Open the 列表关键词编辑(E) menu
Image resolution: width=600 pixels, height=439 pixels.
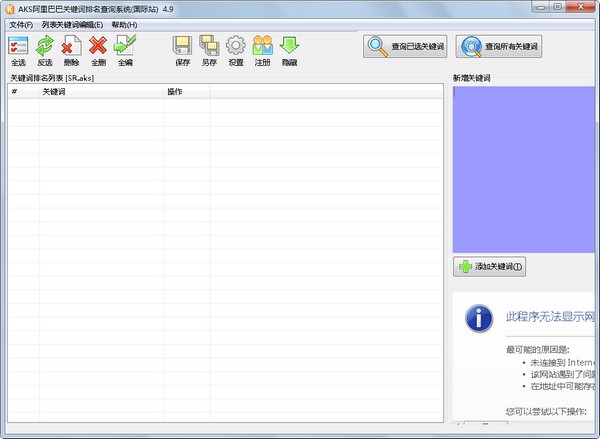72,24
